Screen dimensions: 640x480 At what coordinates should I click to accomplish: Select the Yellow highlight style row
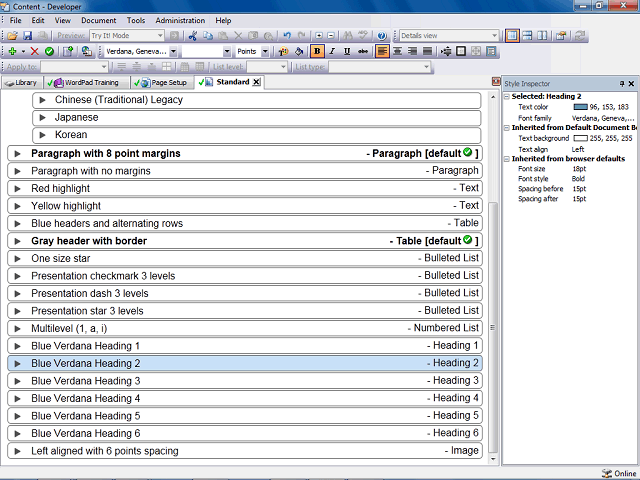[245, 206]
